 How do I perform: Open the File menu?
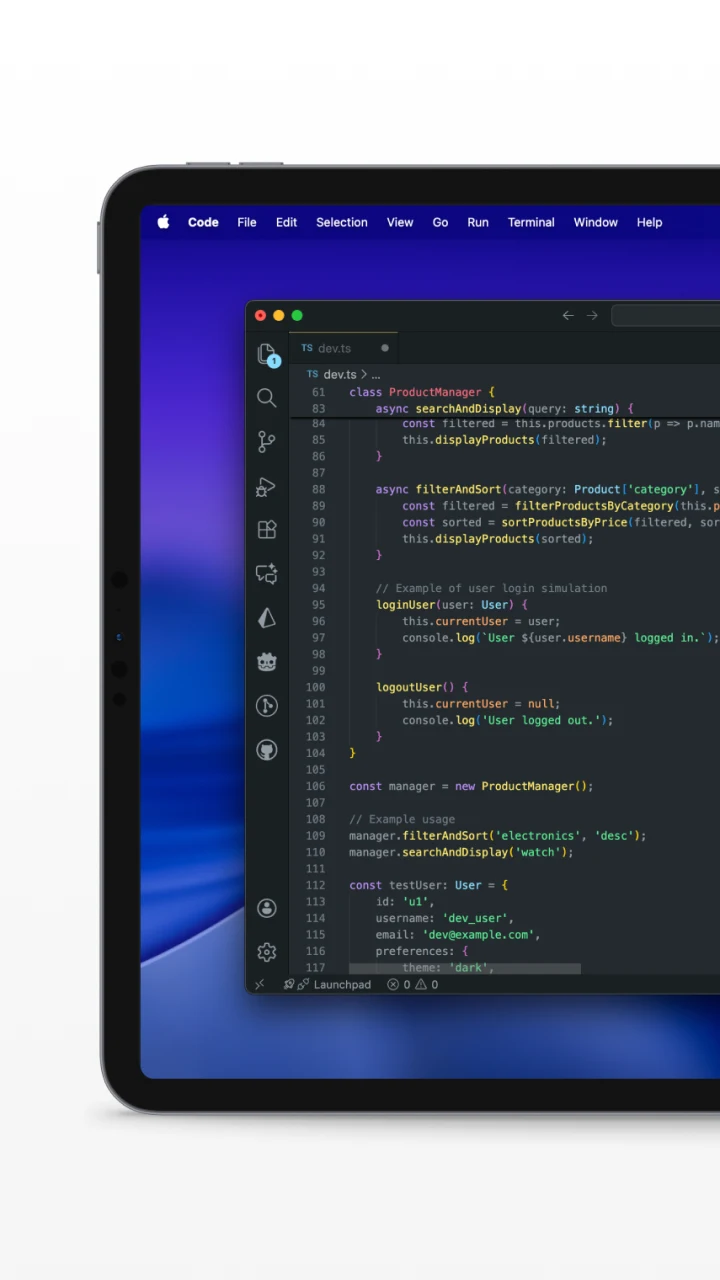pyautogui.click(x=247, y=222)
